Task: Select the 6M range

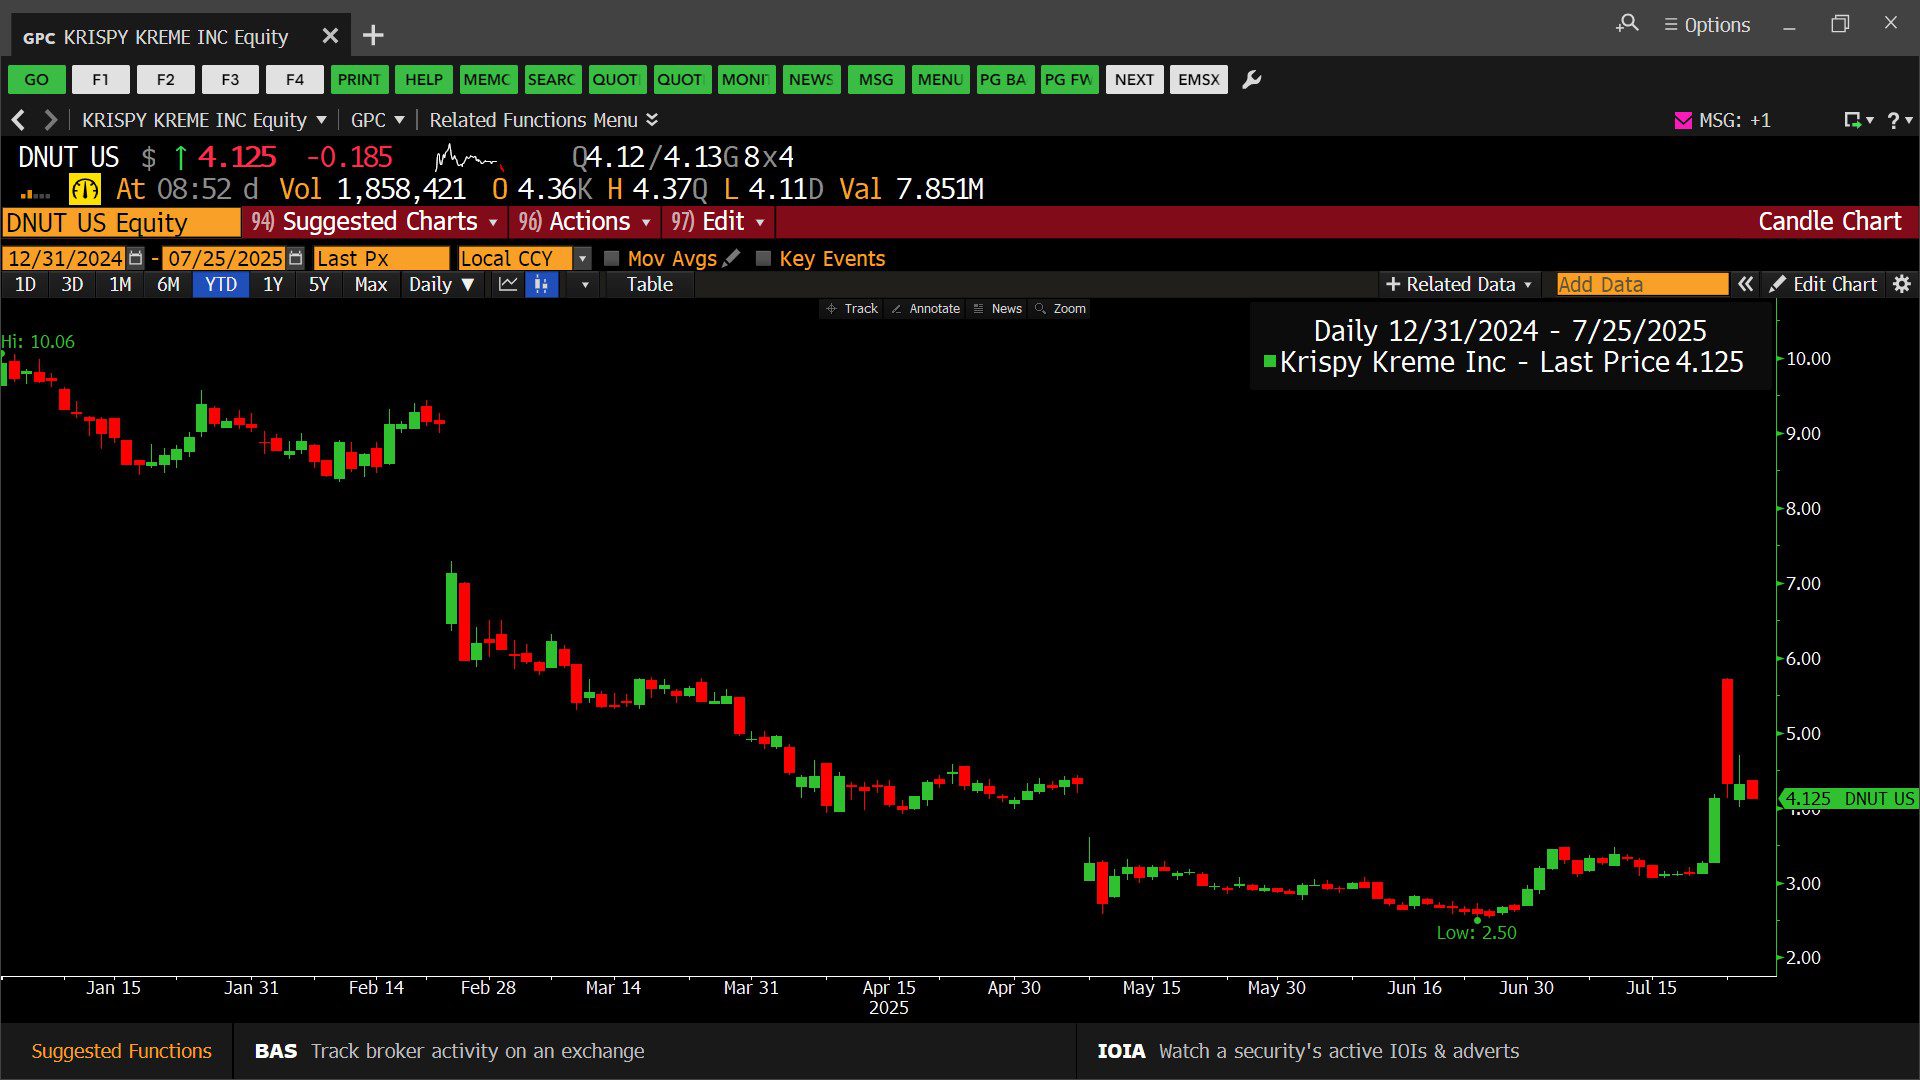Action: pos(168,285)
